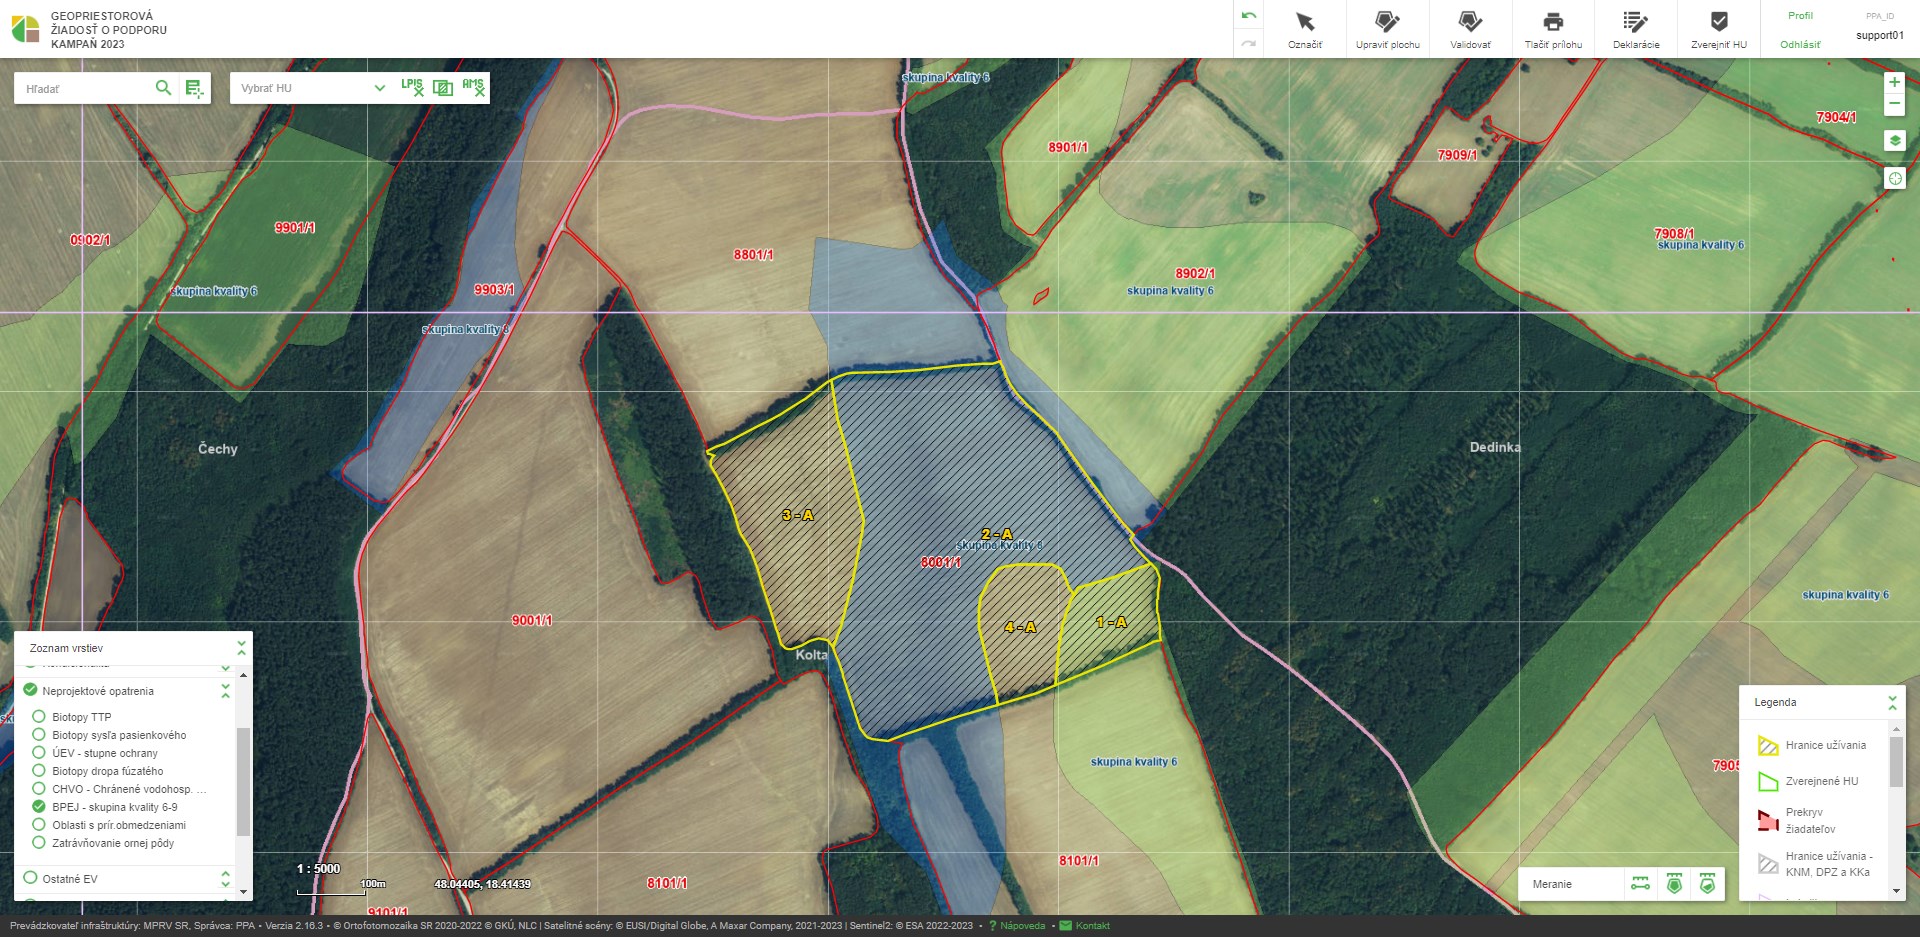Open the Deklarácie tool
Viewport: 1920px width, 937px height.
click(1636, 29)
